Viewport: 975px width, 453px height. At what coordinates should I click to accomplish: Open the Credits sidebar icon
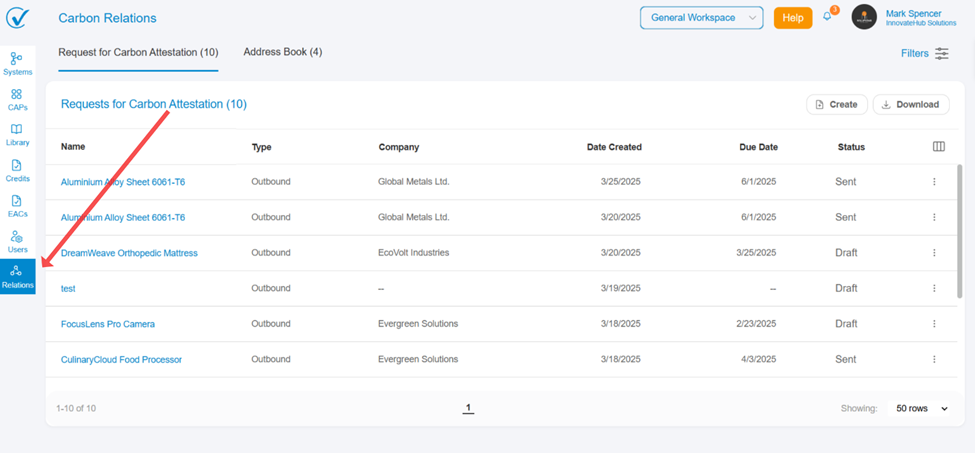click(17, 170)
